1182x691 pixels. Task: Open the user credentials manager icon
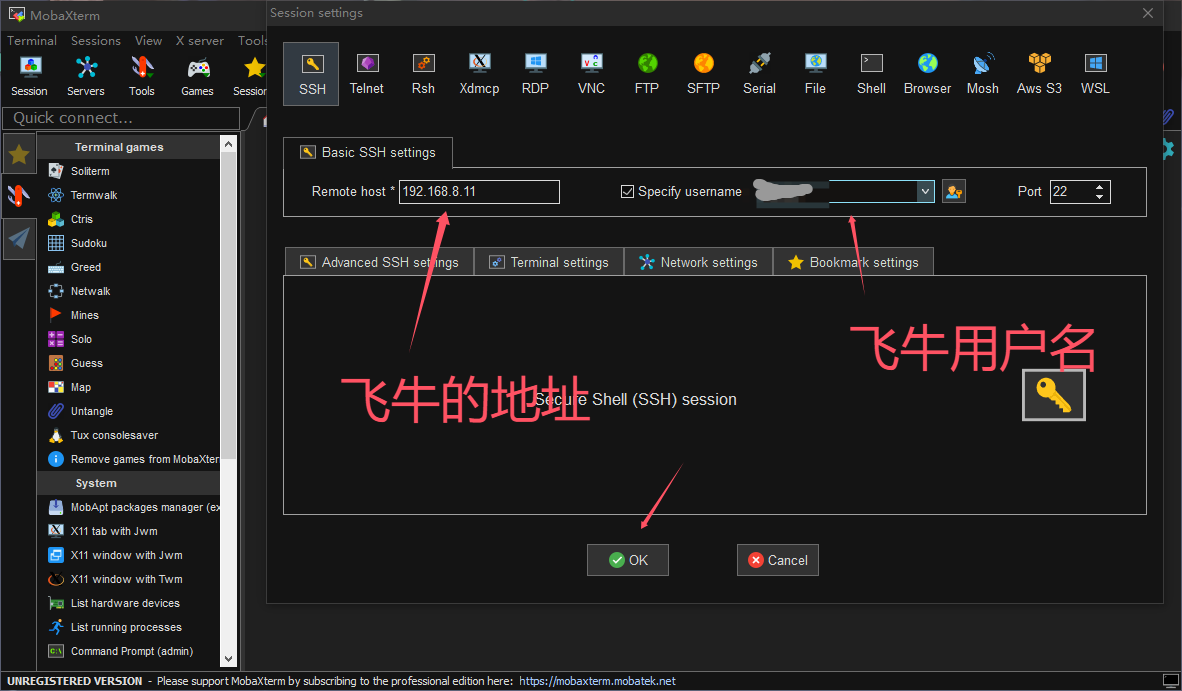[x=954, y=191]
